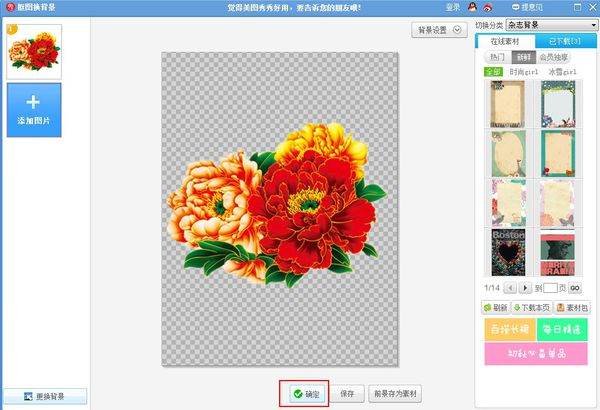Open the 杂志背景 category combo box
Screen dimensions: 600x410
point(551,25)
